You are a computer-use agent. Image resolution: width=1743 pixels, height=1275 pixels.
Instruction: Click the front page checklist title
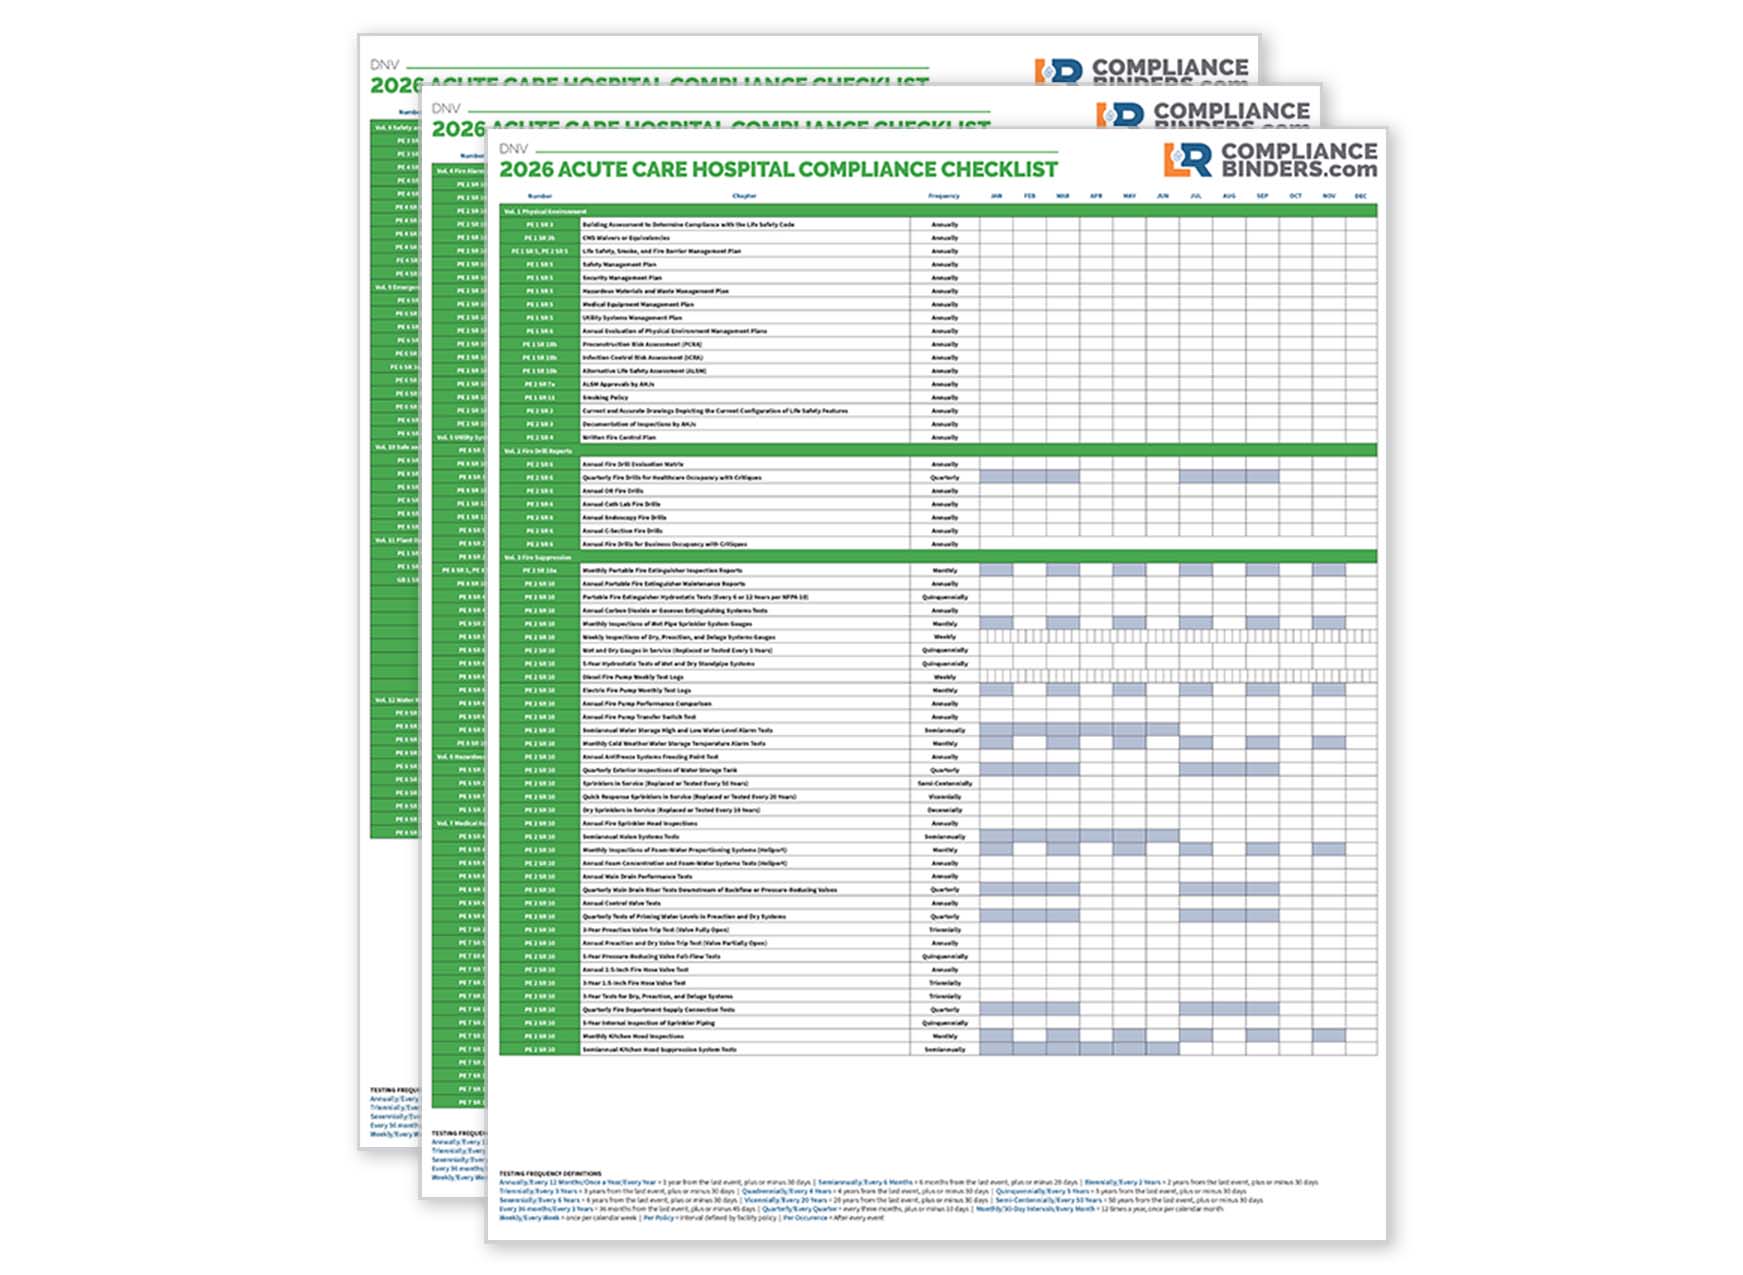tap(778, 170)
